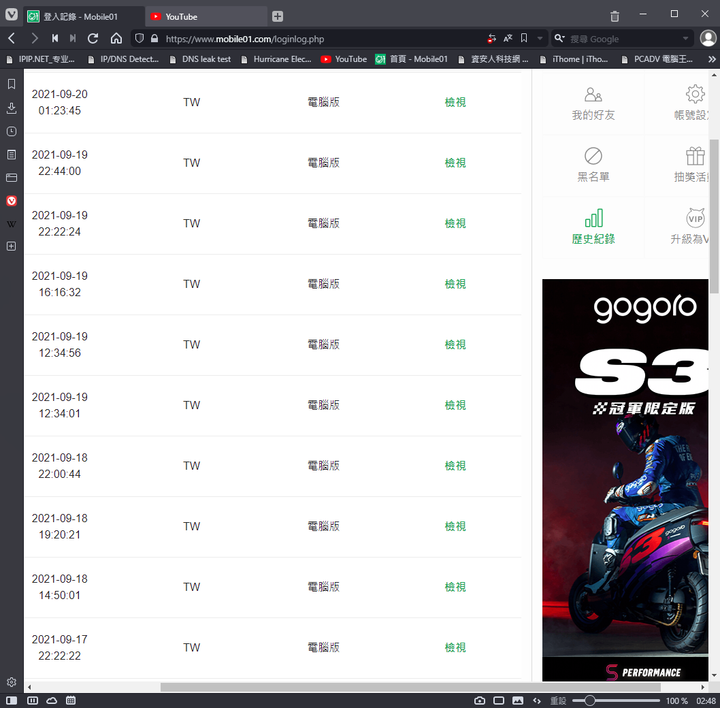720x708 pixels.
Task: Toggle the side panel from status bar
Action: [x=11, y=701]
